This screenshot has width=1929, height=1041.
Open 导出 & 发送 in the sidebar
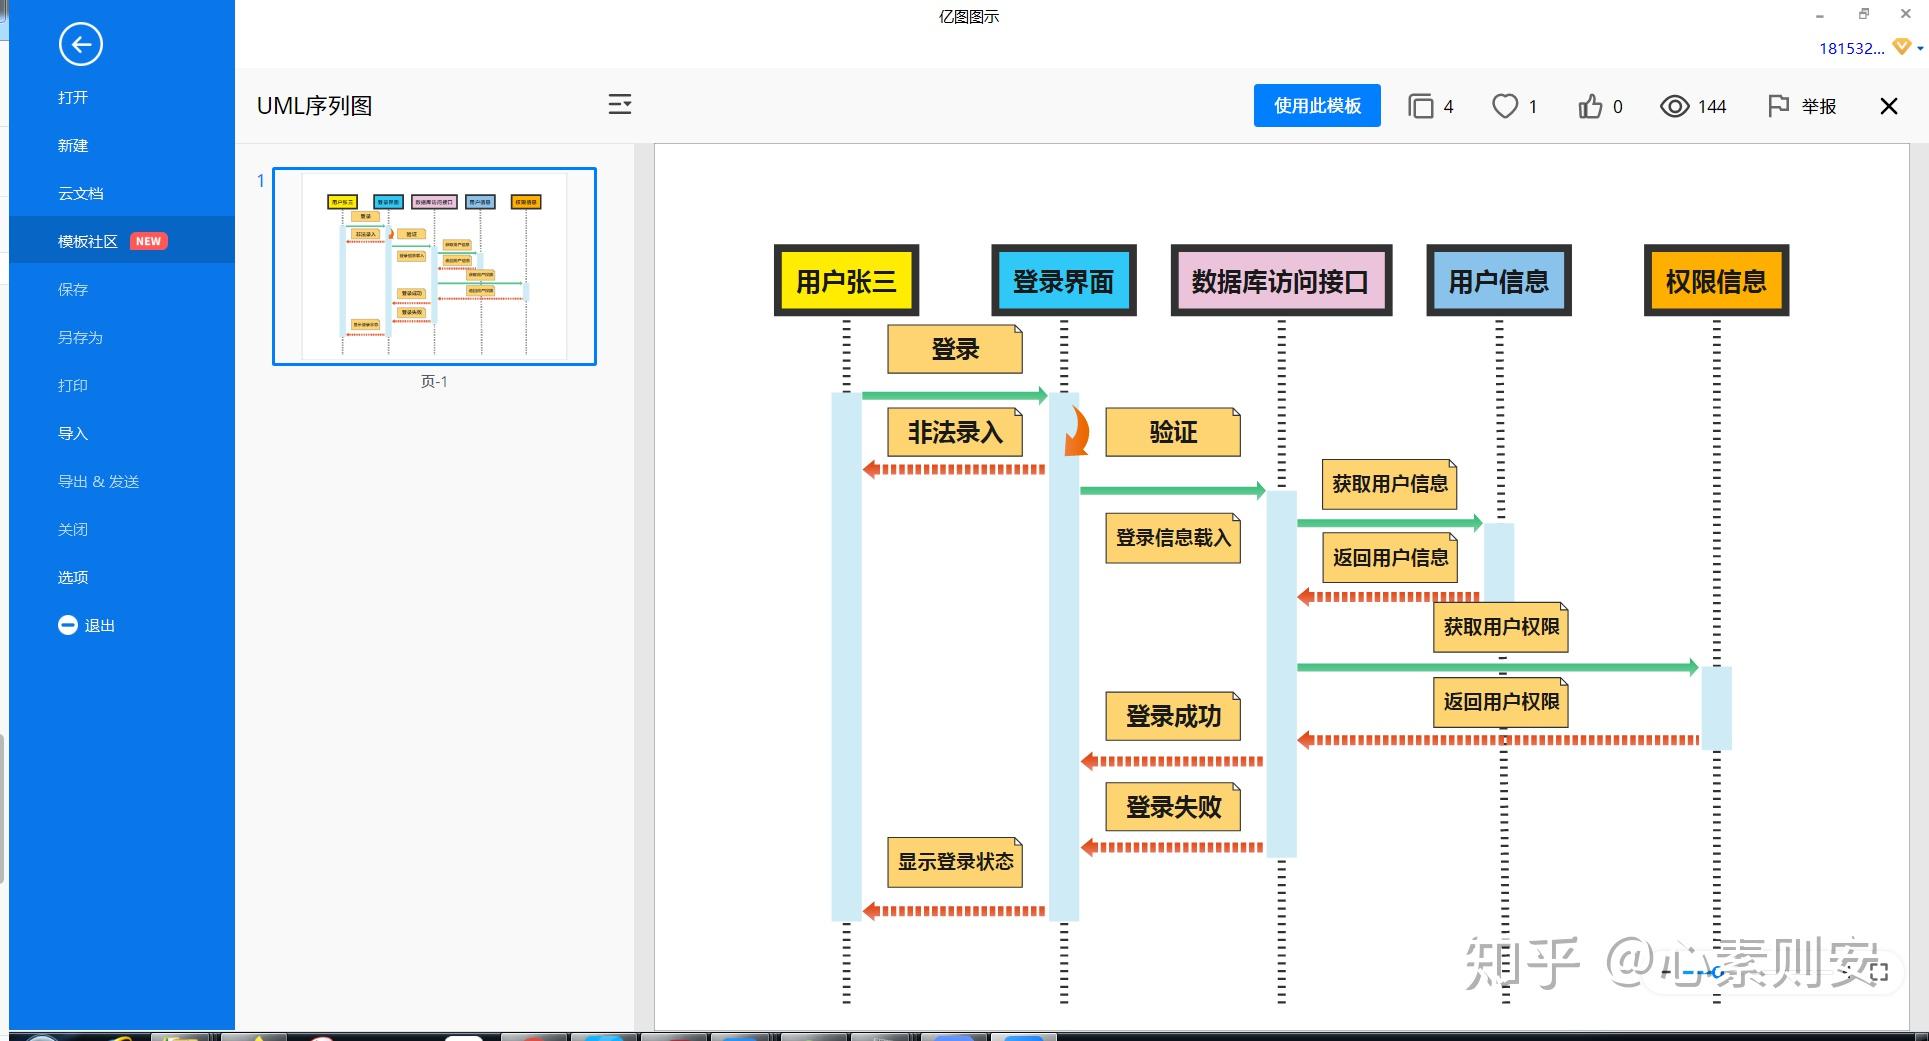click(99, 481)
